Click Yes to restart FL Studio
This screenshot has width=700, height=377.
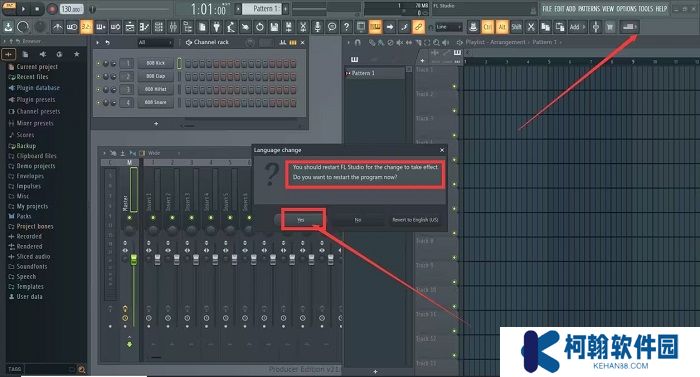(301, 220)
